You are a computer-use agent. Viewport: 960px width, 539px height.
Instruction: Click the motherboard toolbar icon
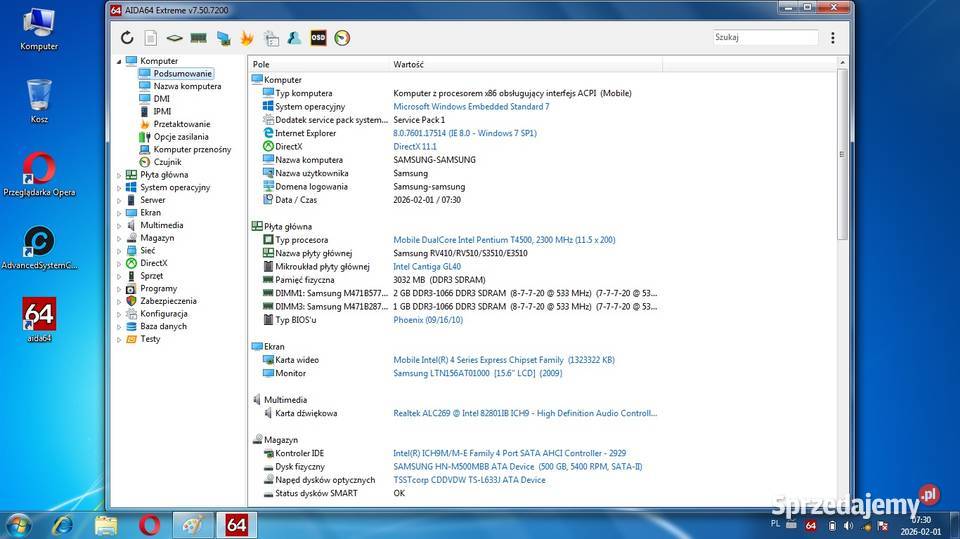pyautogui.click(x=174, y=38)
